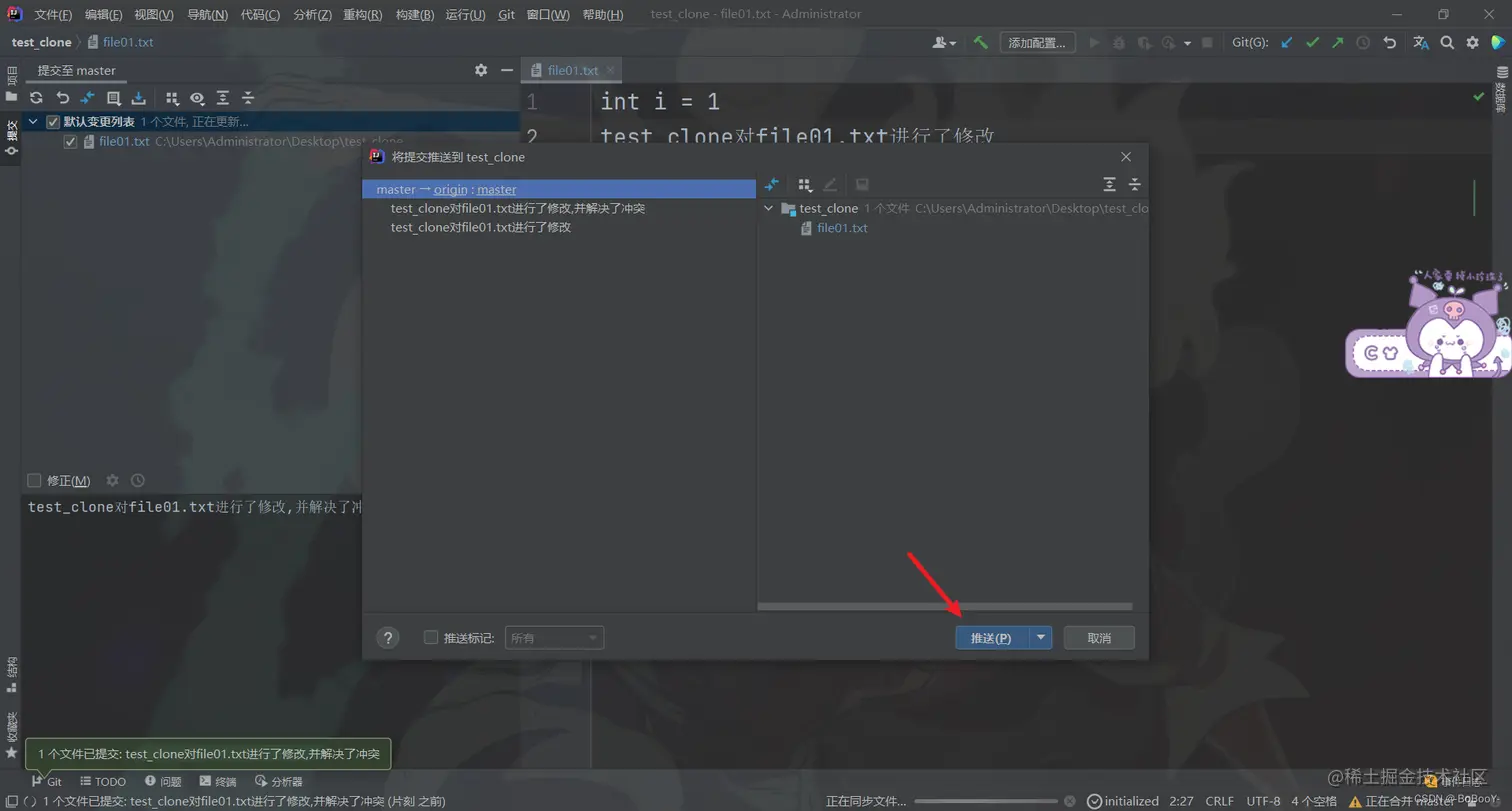Click 4 个空格 indent setting in the status bar

1314,801
